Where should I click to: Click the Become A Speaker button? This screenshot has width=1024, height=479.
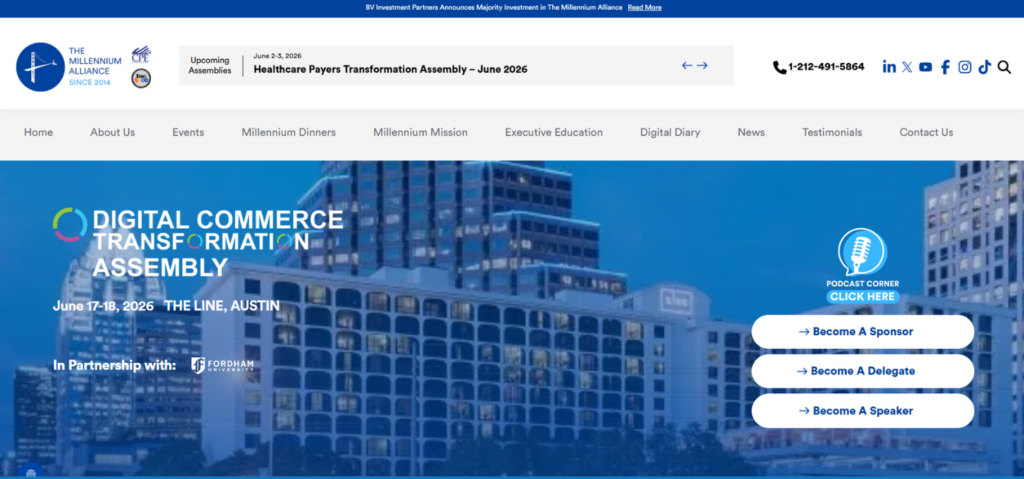[863, 411]
